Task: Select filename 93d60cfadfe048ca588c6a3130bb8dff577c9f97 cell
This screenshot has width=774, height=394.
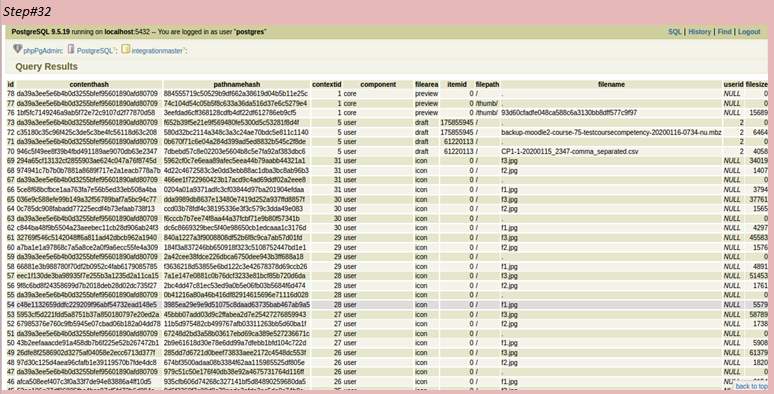Action: 569,113
